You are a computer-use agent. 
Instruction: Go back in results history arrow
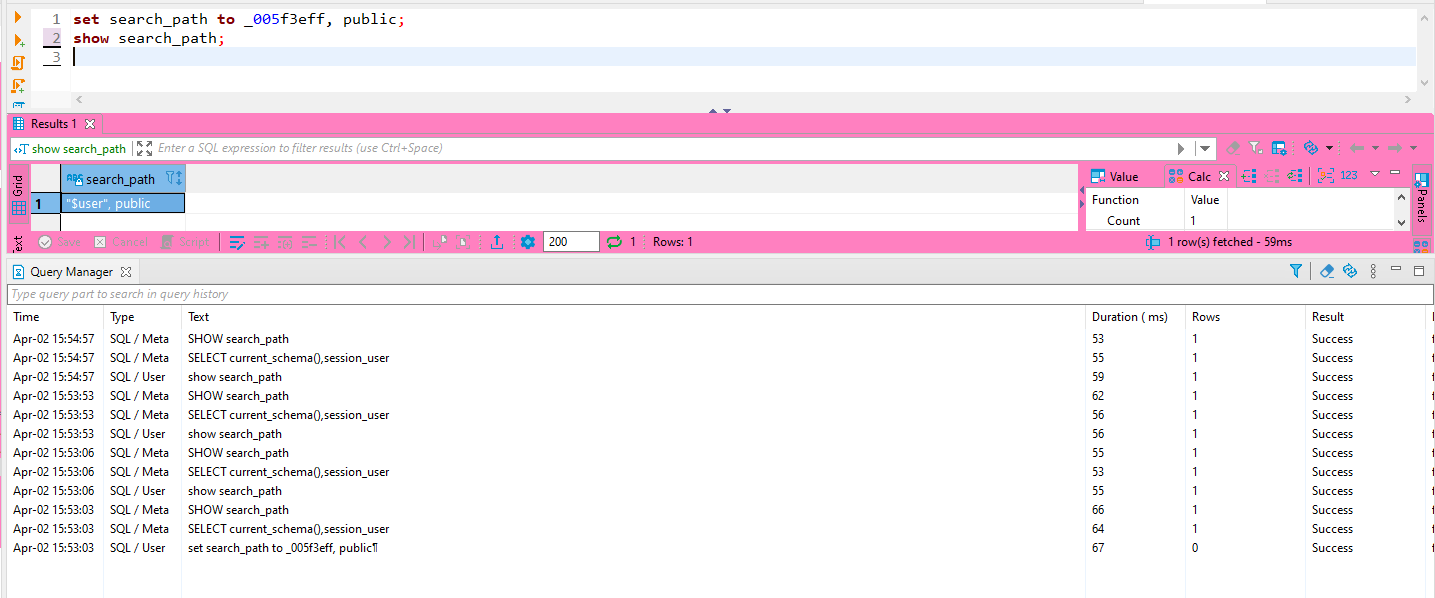point(1357,148)
